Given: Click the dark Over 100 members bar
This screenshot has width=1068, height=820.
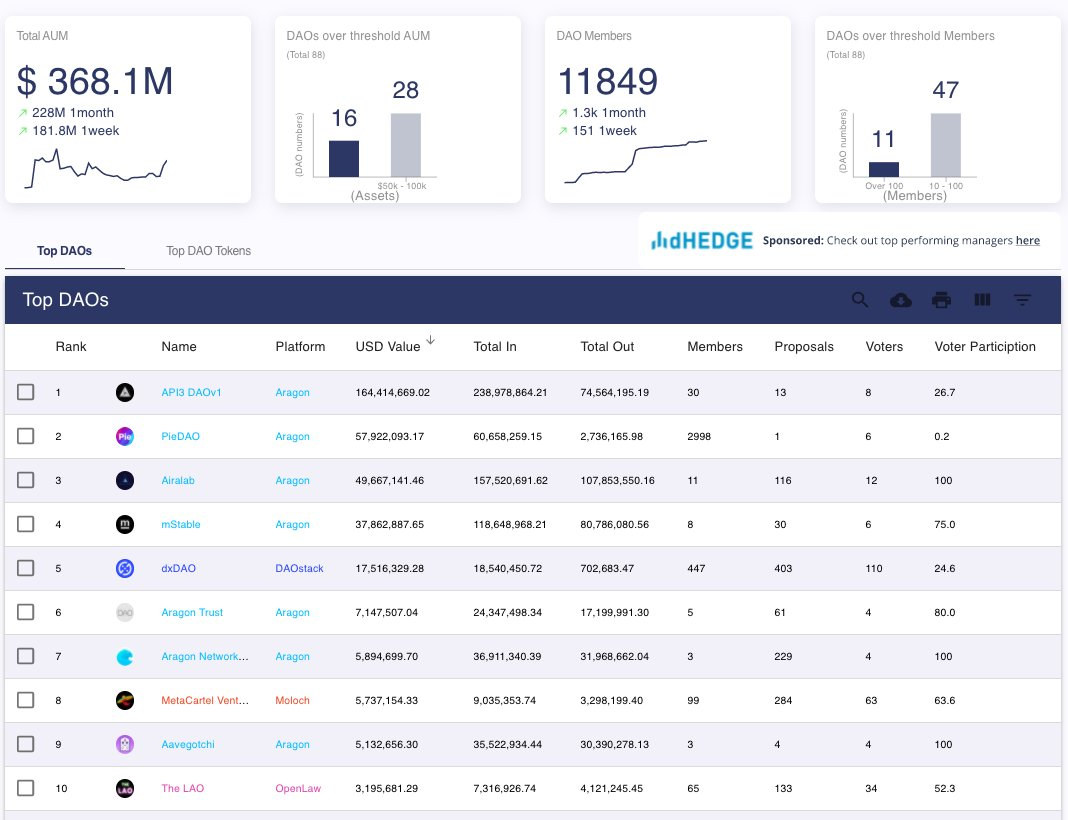Looking at the screenshot, I should pos(883,170).
